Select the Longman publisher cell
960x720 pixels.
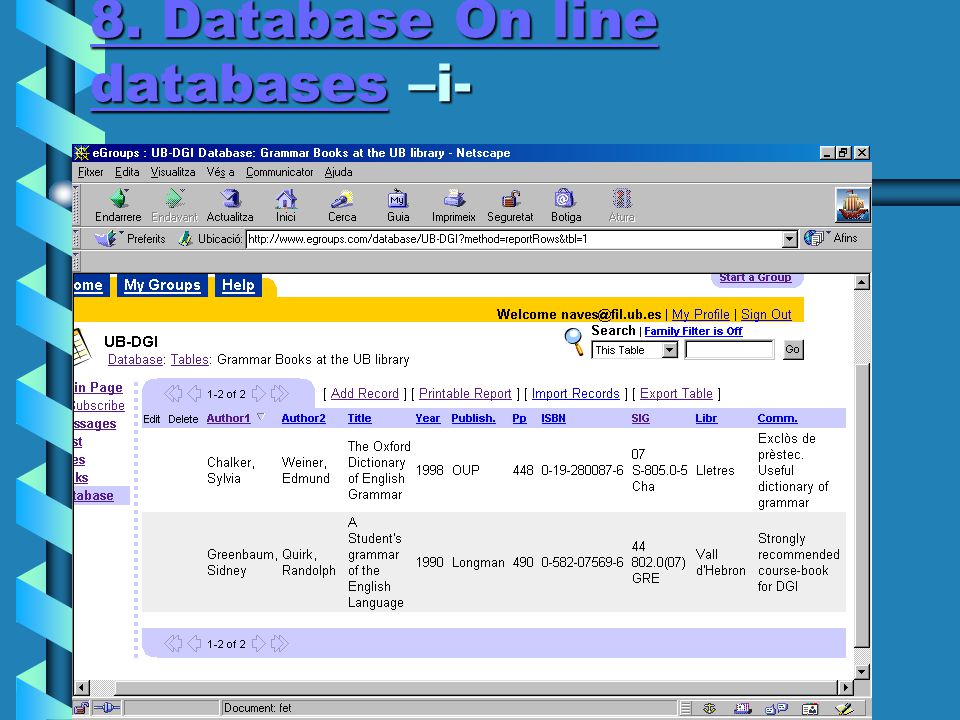[x=478, y=562]
